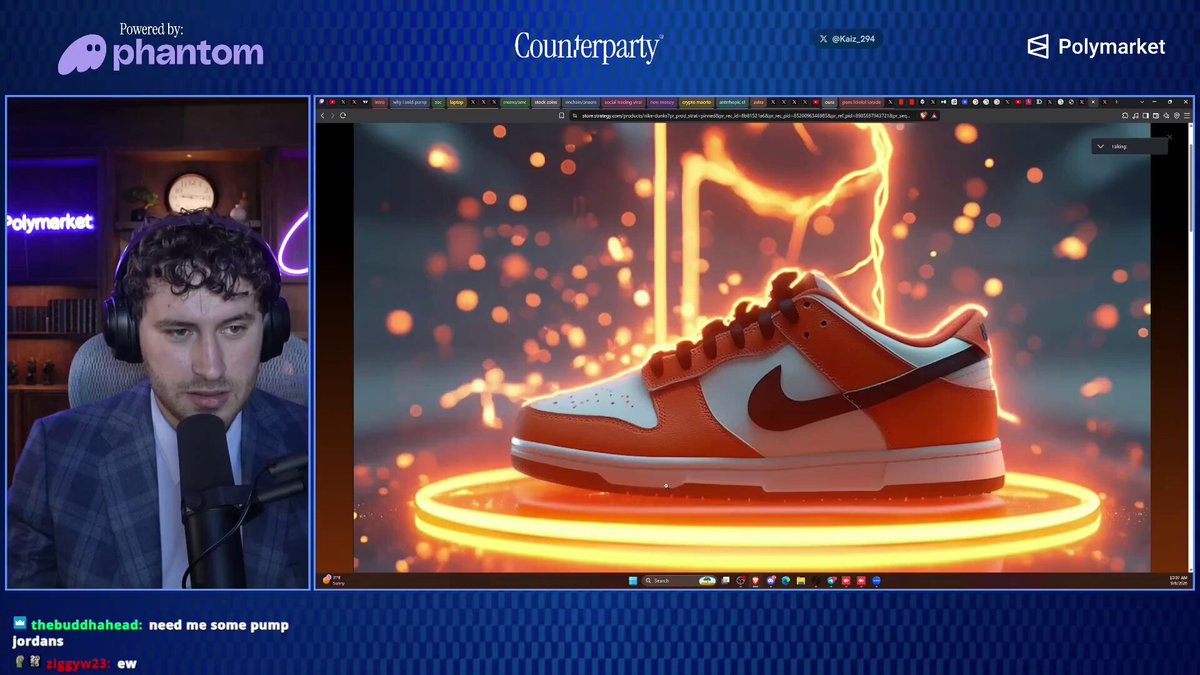Click the @Kaiz_294 X handle
This screenshot has height=675, width=1200.
tap(848, 39)
